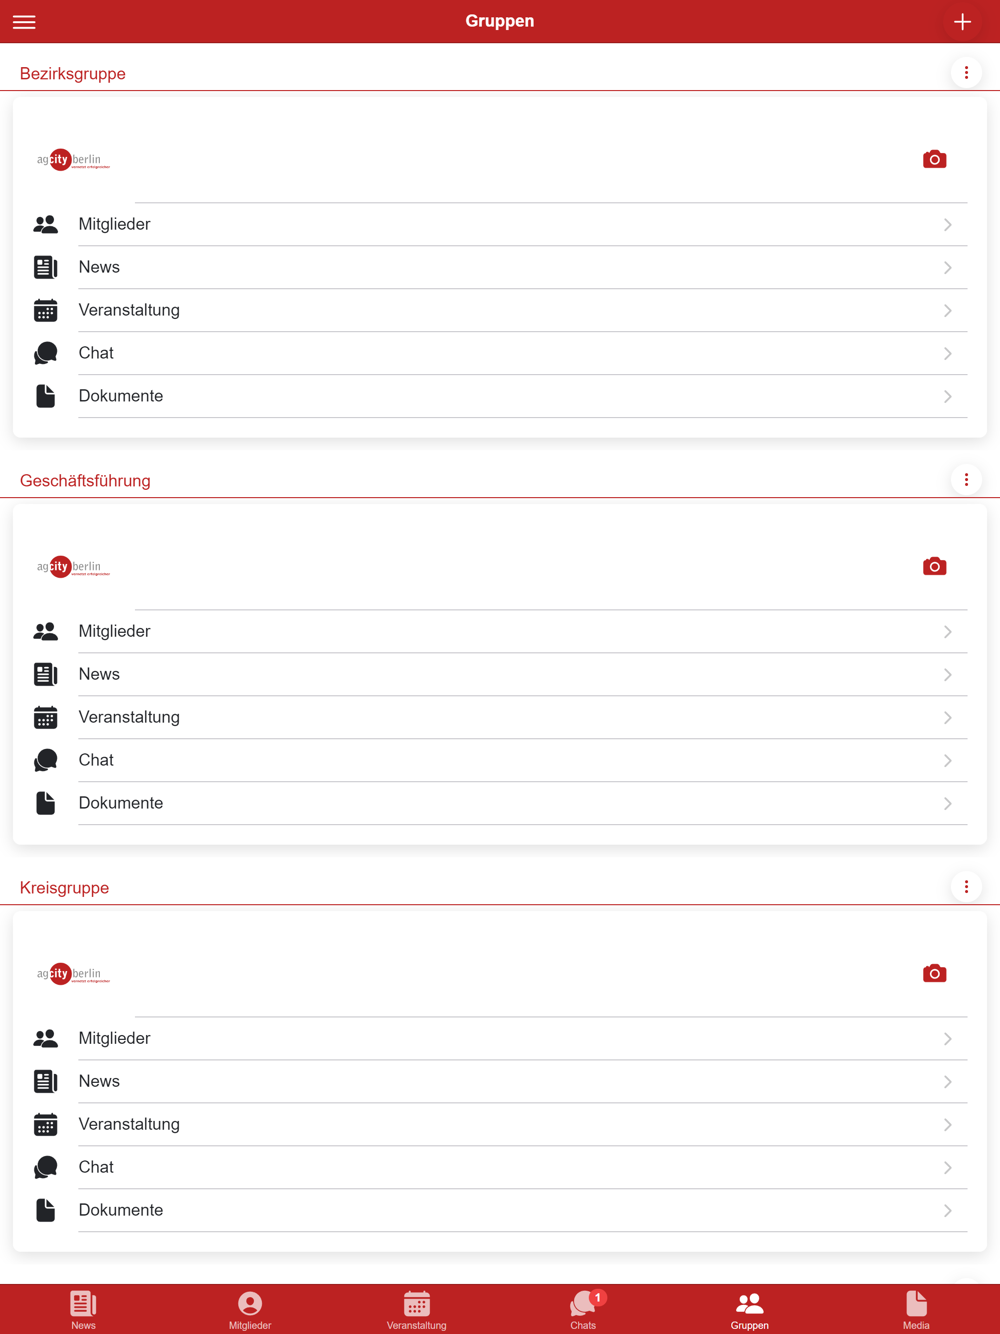Open more options for the Geschäftsführung group
Viewport: 1000px width, 1334px height.
tap(966, 480)
